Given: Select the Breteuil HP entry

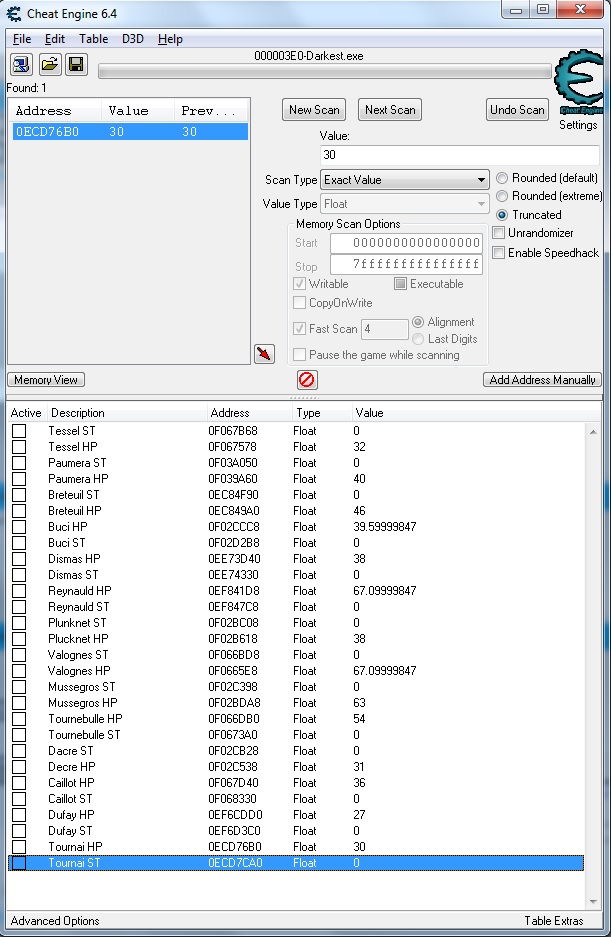Looking at the screenshot, I should pos(296,511).
